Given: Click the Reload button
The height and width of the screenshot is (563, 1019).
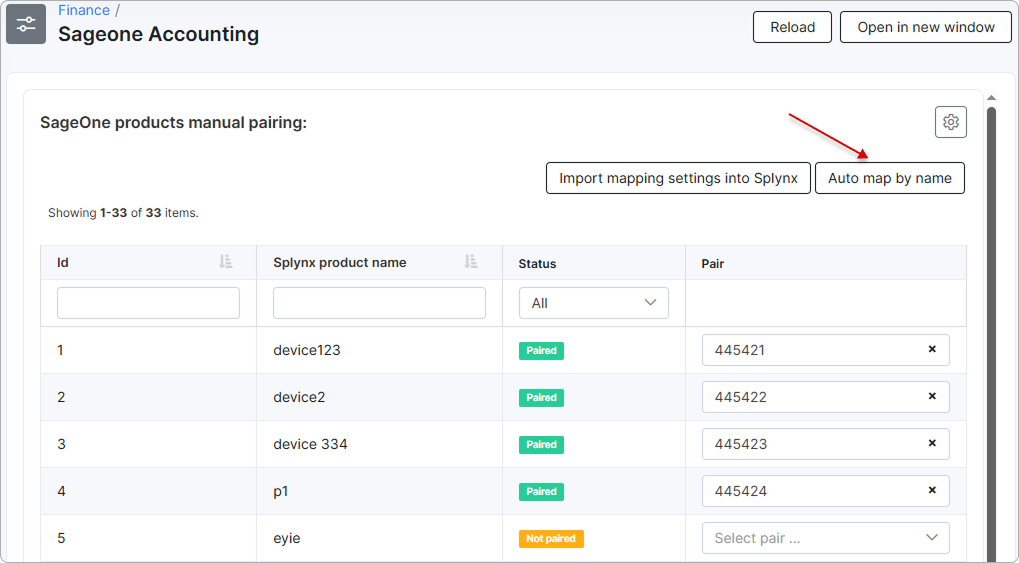Looking at the screenshot, I should coord(792,27).
